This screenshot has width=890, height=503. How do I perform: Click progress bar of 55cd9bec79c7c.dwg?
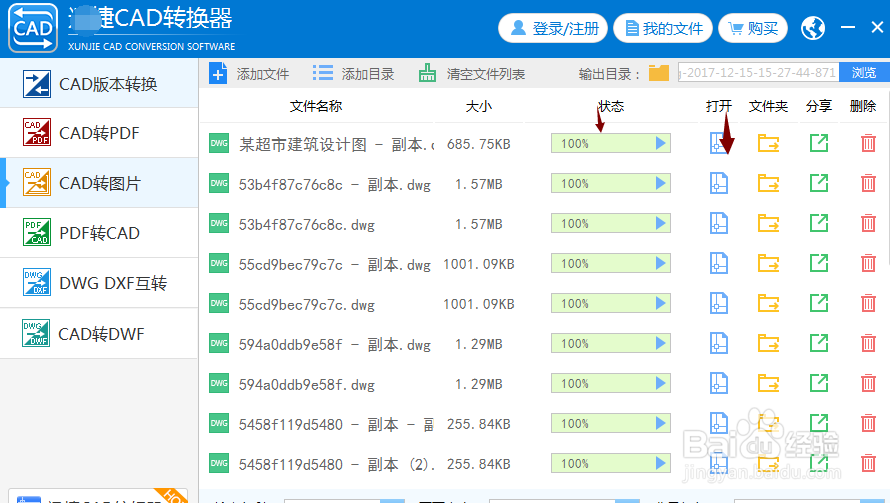(611, 303)
